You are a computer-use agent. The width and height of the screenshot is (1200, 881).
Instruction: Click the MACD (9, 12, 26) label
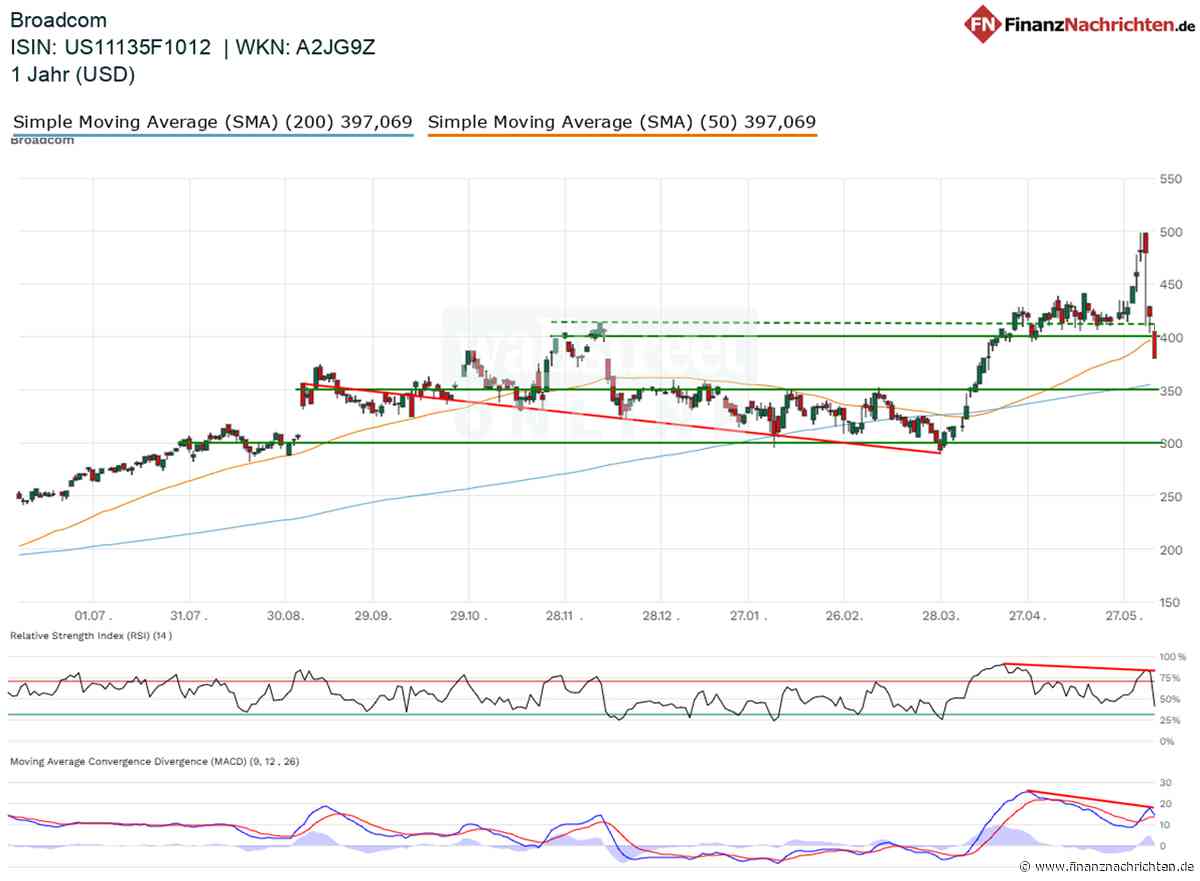click(x=155, y=762)
